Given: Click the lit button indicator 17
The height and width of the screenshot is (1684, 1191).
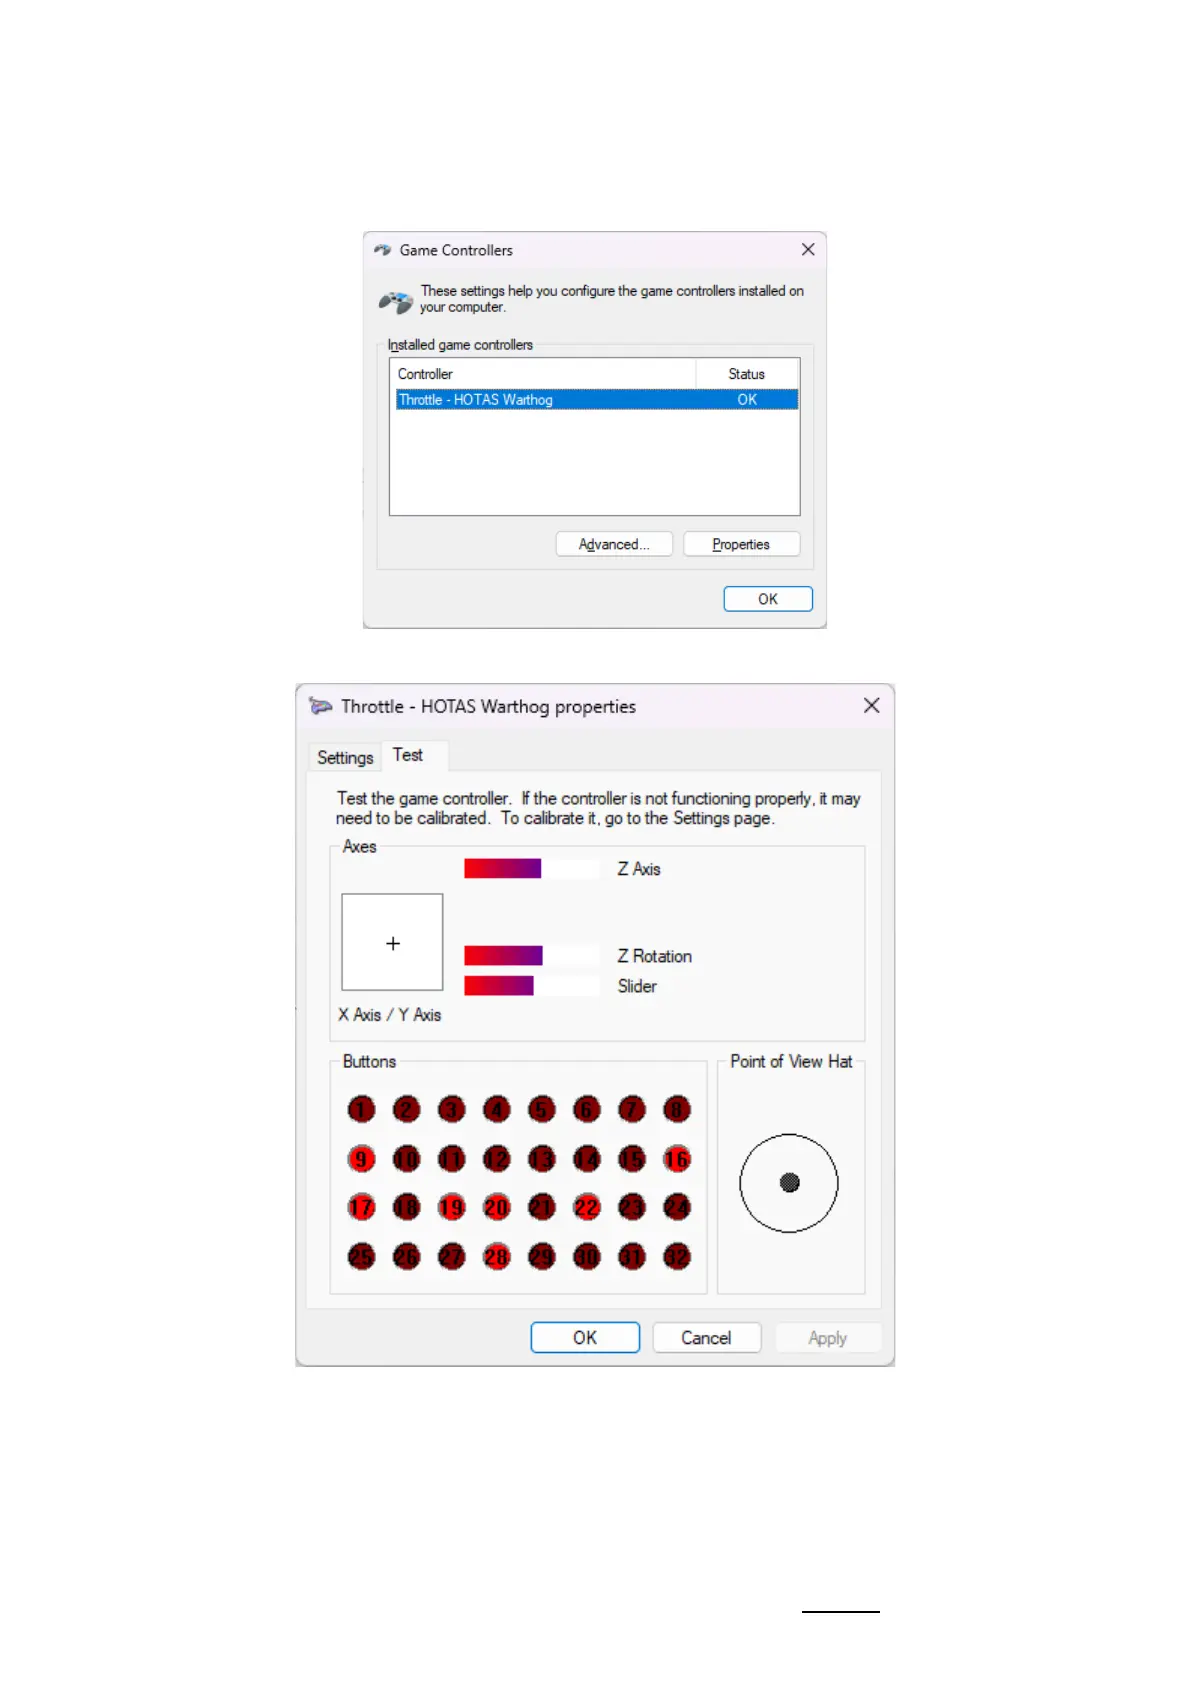Looking at the screenshot, I should 361,1207.
